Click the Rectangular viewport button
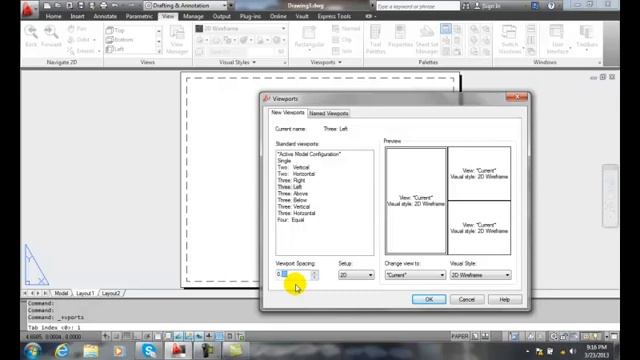 coord(309,38)
